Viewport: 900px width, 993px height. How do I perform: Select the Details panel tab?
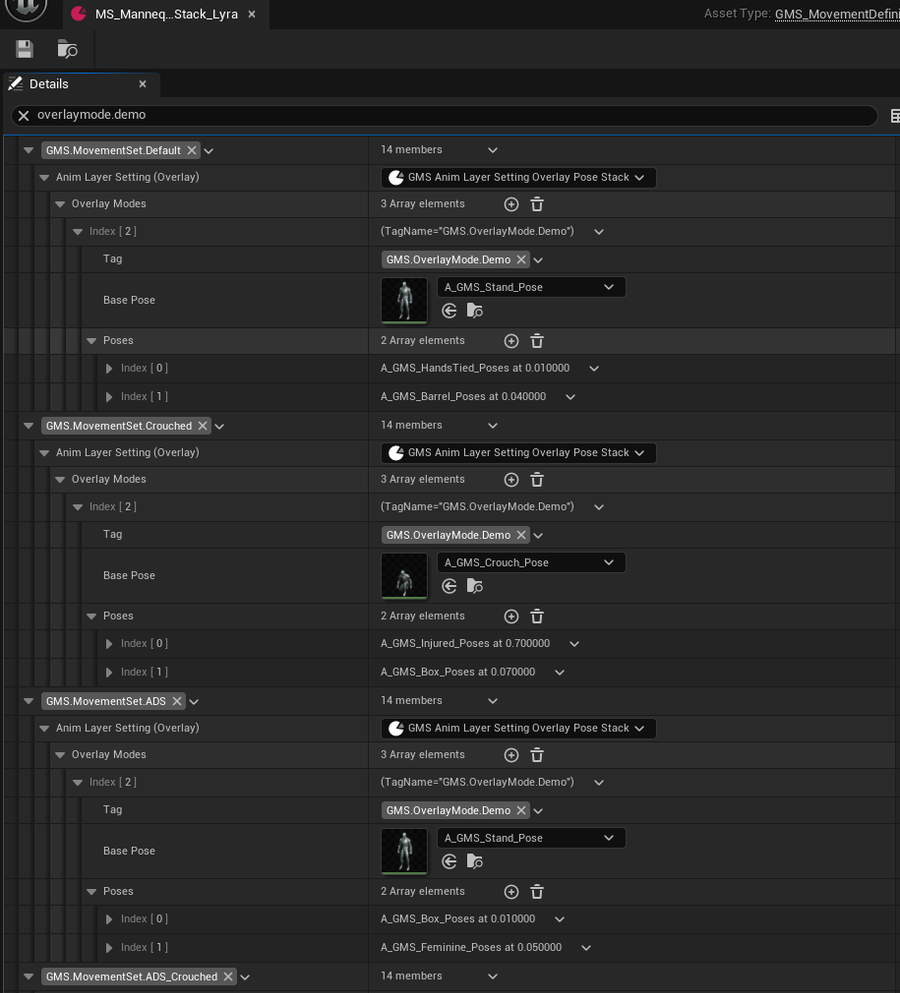click(x=79, y=84)
